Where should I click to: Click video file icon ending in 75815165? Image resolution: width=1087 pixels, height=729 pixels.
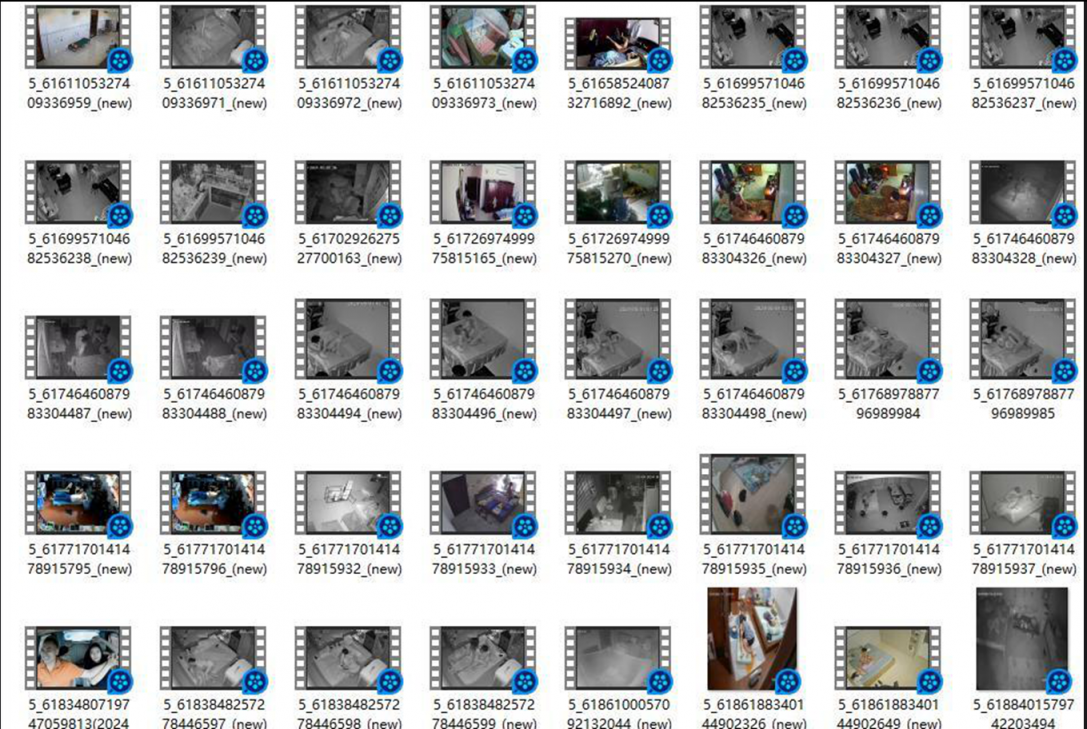[483, 195]
